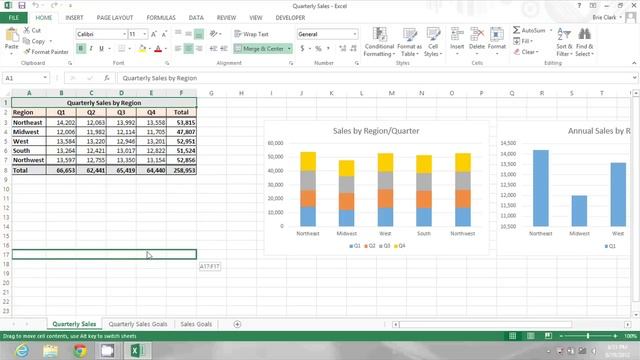
Task: Toggle Underline formatting
Action: click(x=101, y=49)
